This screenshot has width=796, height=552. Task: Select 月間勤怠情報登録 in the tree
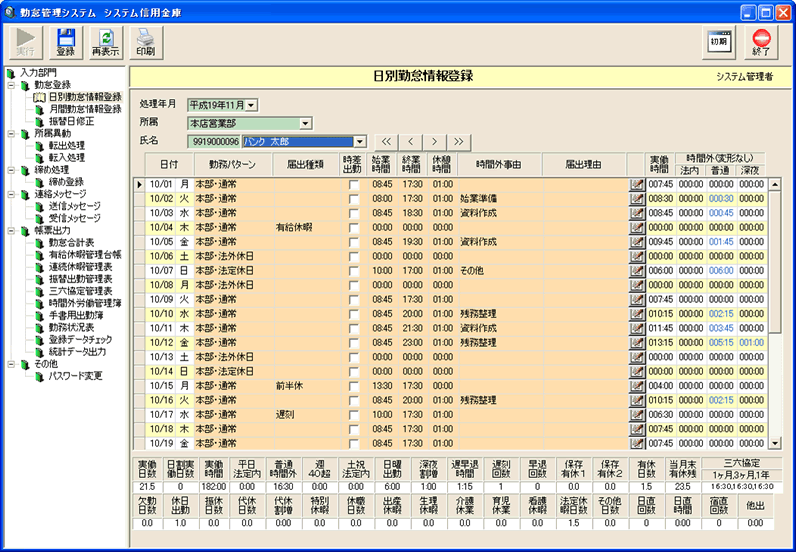(x=85, y=109)
